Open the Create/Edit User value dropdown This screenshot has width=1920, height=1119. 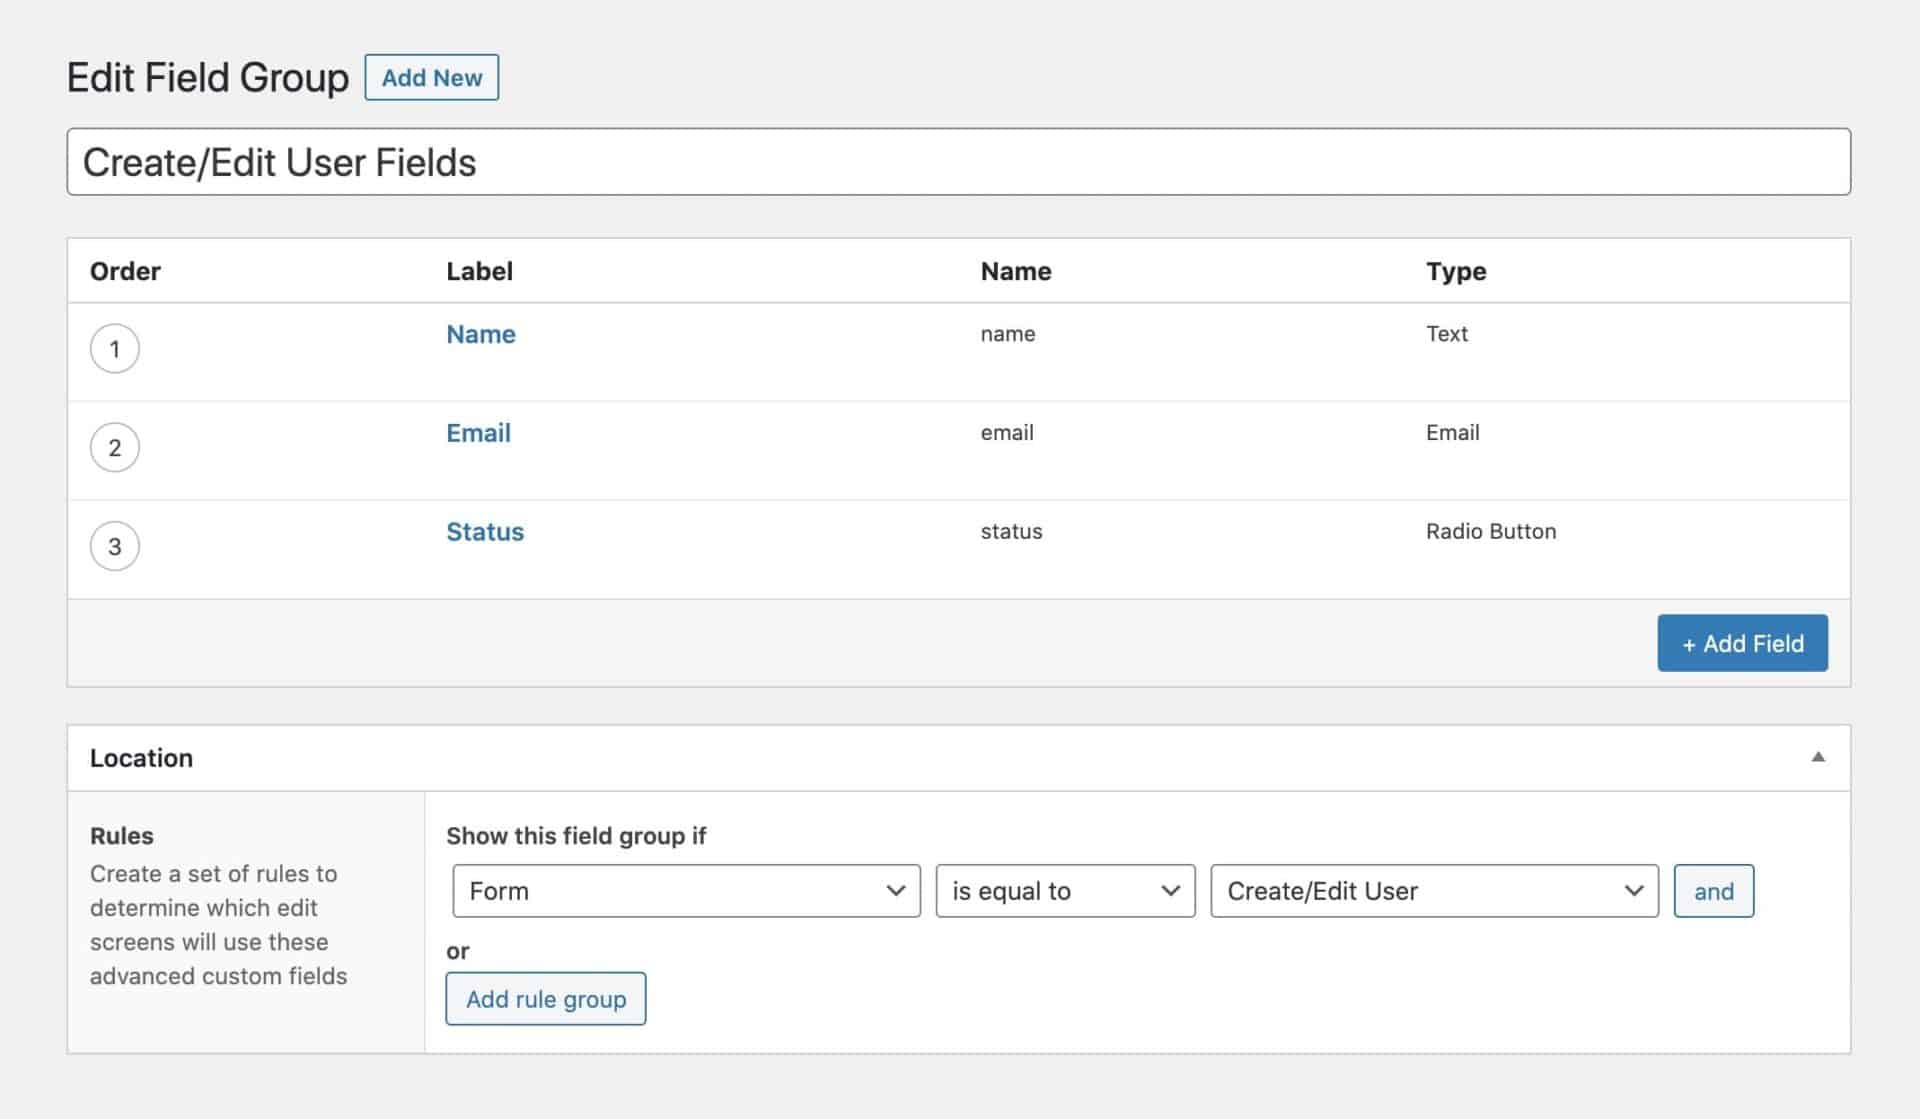click(x=1433, y=890)
